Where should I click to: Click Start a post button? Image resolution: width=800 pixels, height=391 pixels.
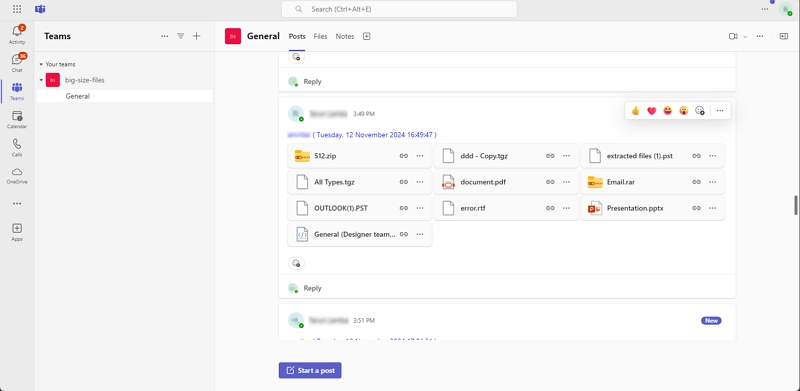pyautogui.click(x=310, y=370)
